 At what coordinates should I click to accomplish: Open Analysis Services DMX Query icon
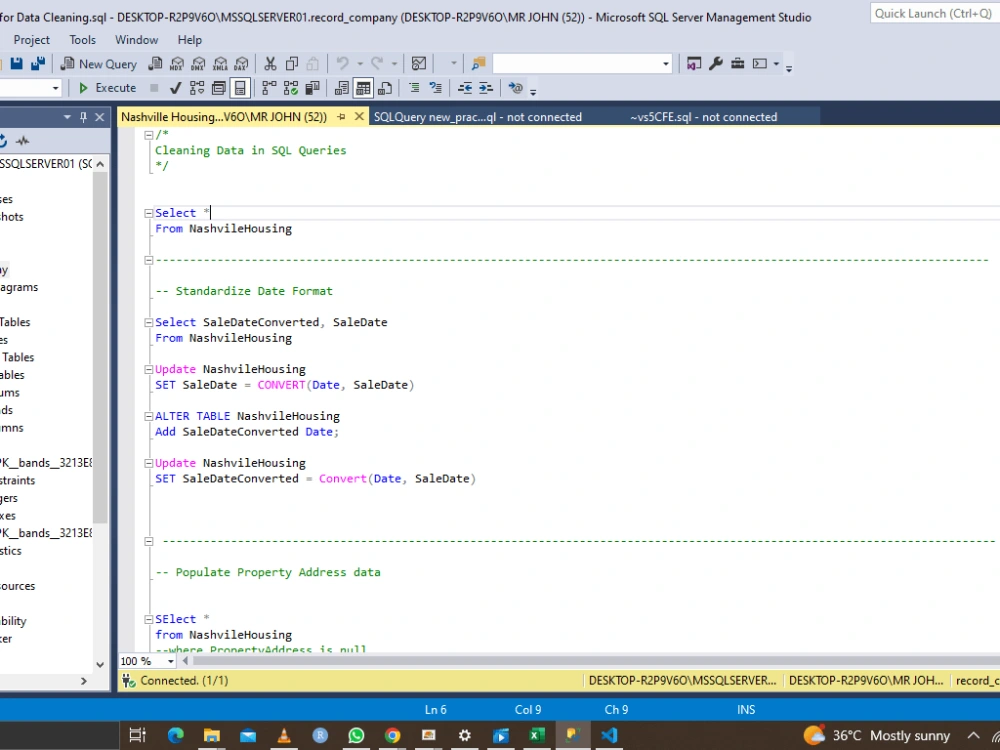198,63
